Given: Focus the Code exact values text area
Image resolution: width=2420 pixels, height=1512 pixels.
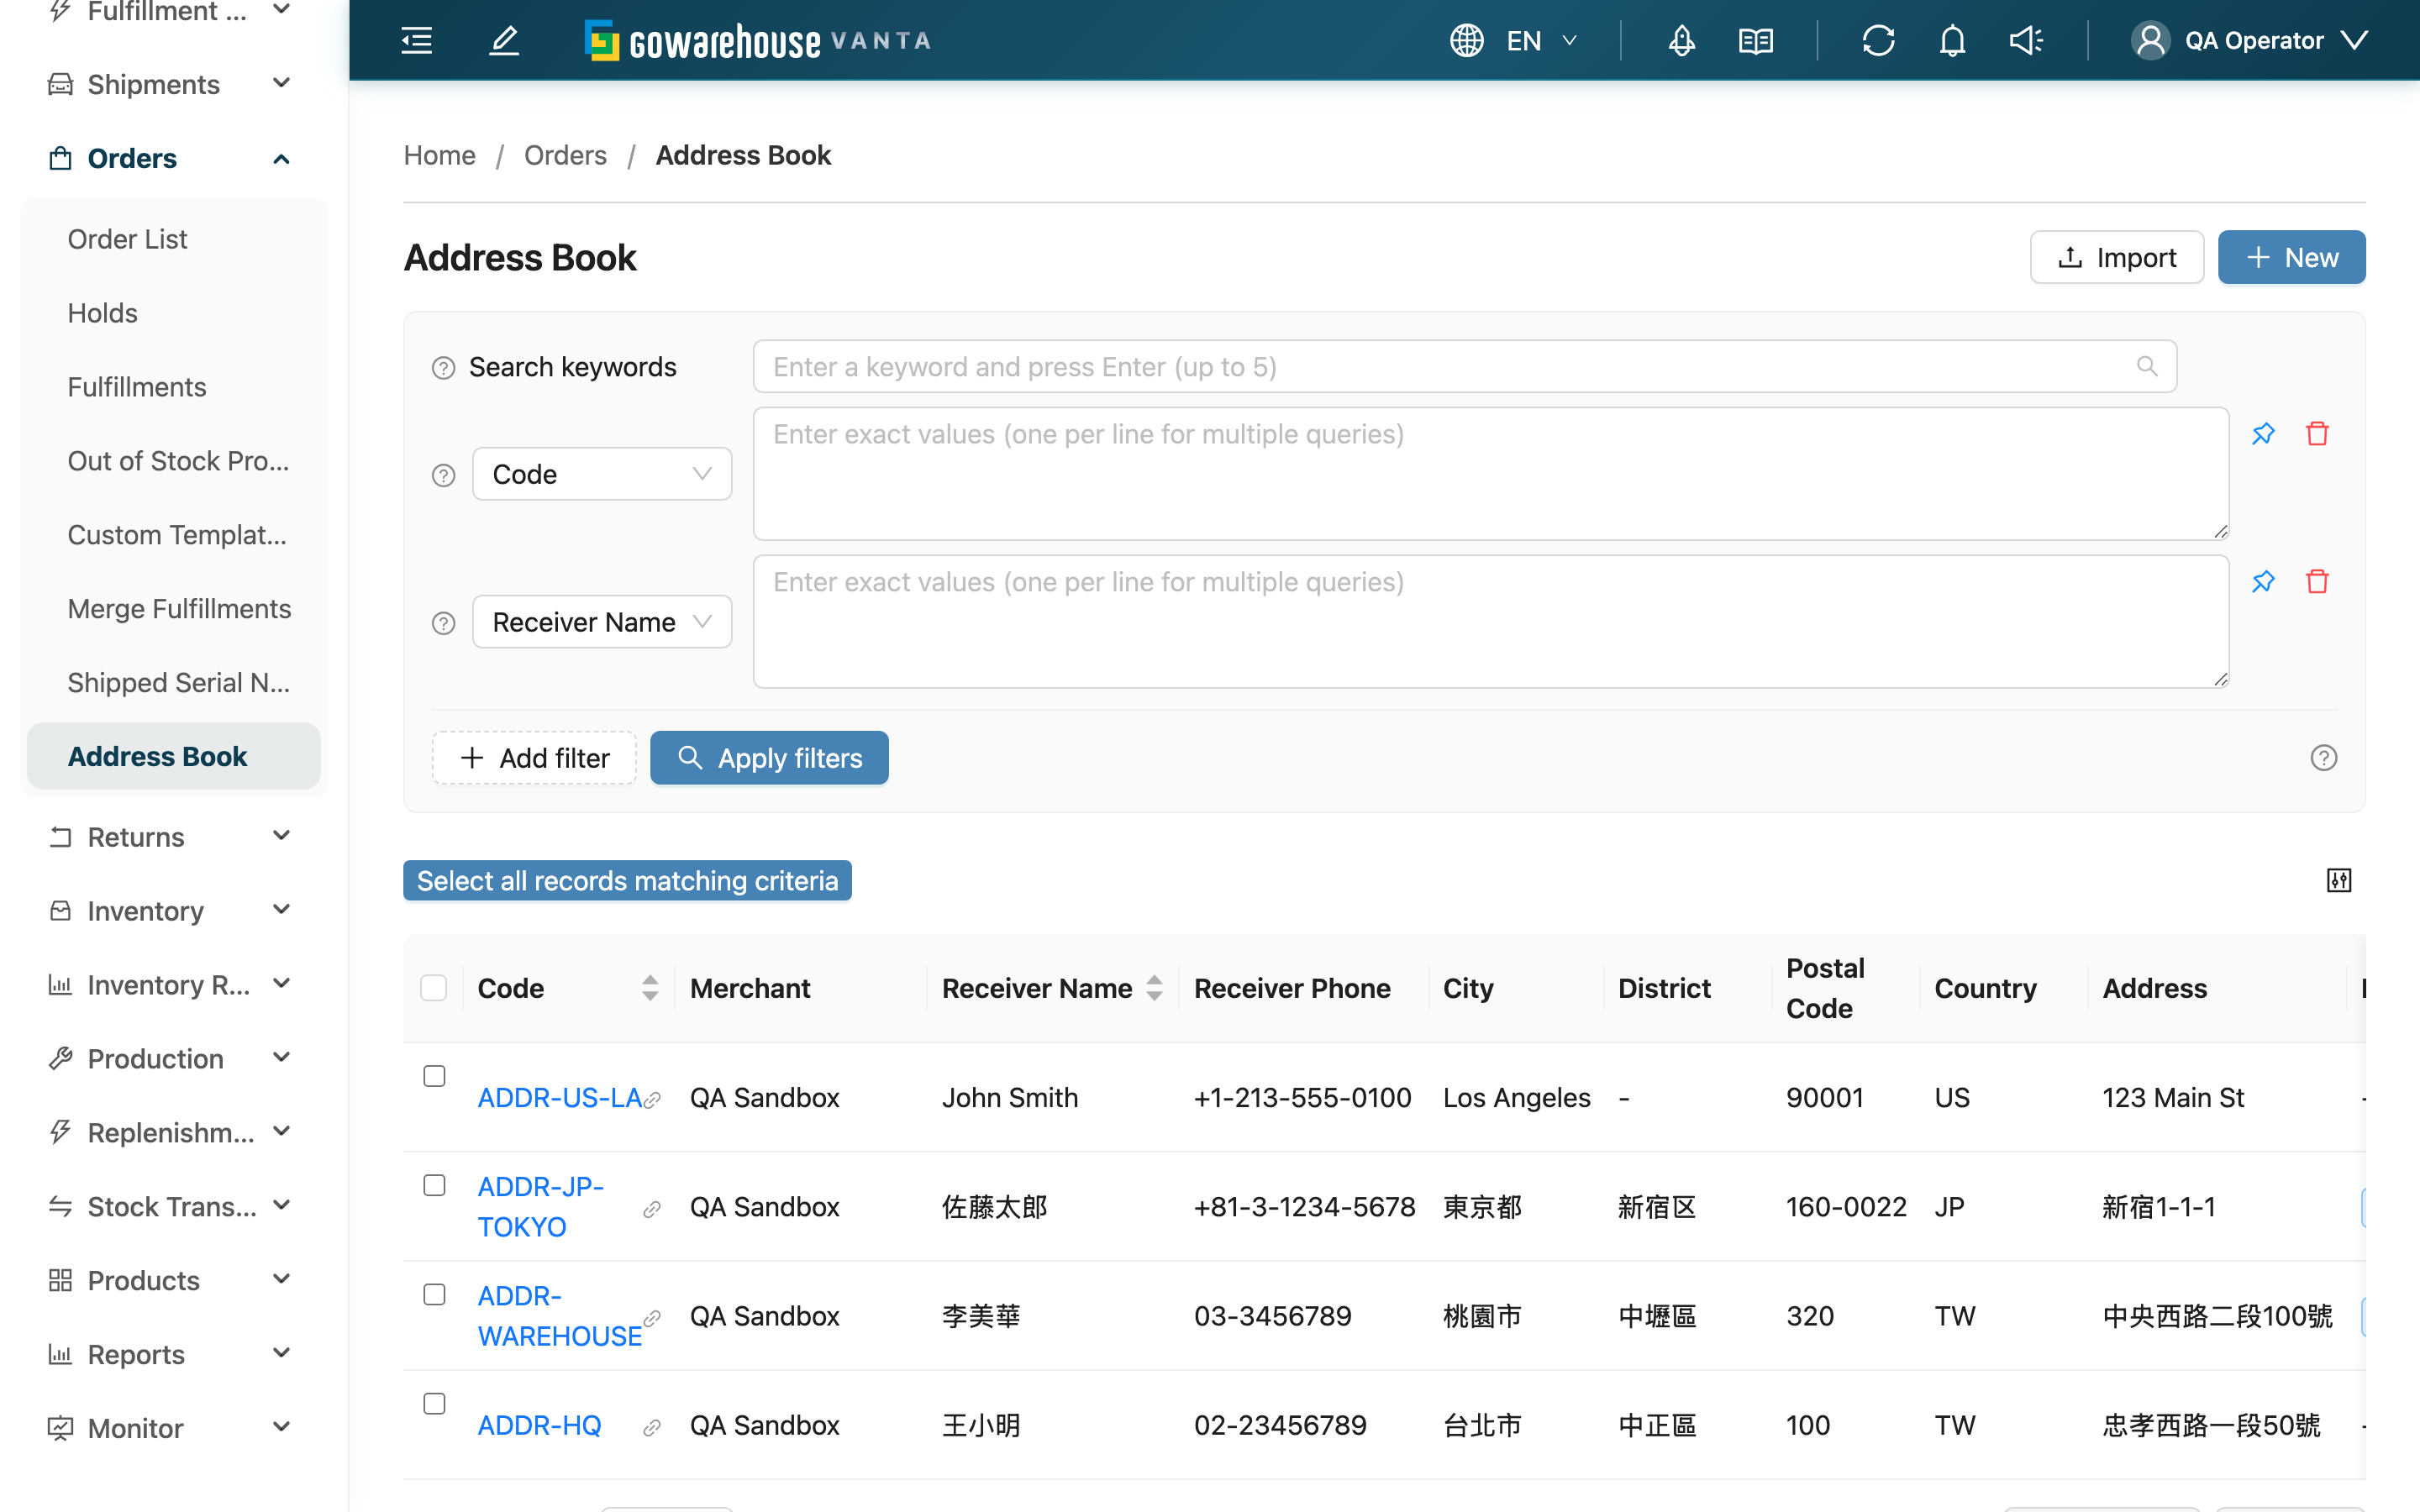Looking at the screenshot, I should click(x=1490, y=474).
